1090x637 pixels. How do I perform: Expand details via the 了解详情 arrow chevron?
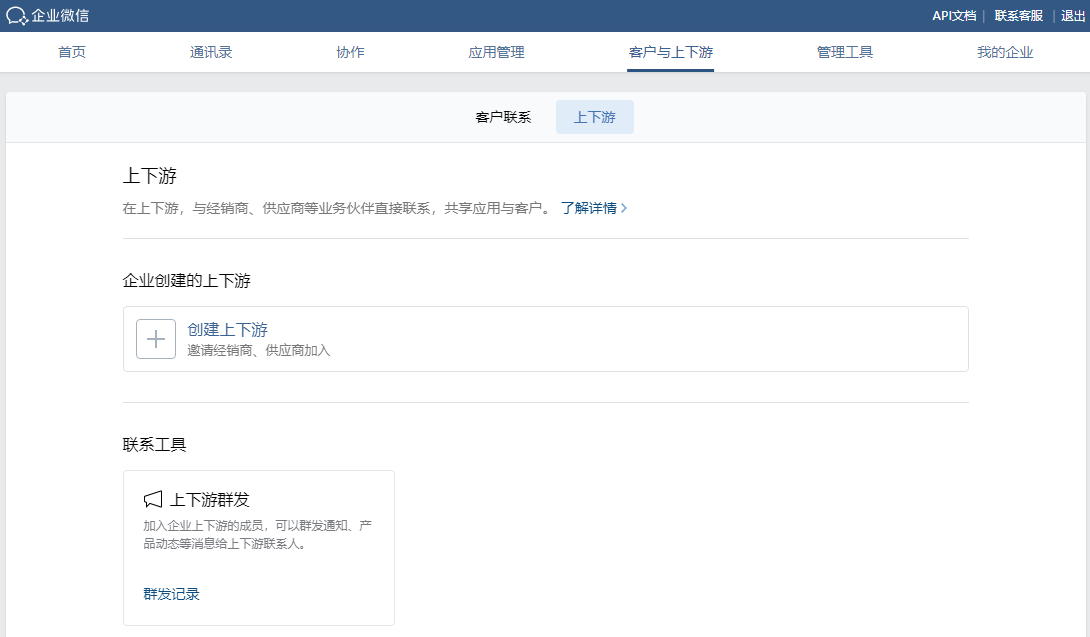(625, 208)
